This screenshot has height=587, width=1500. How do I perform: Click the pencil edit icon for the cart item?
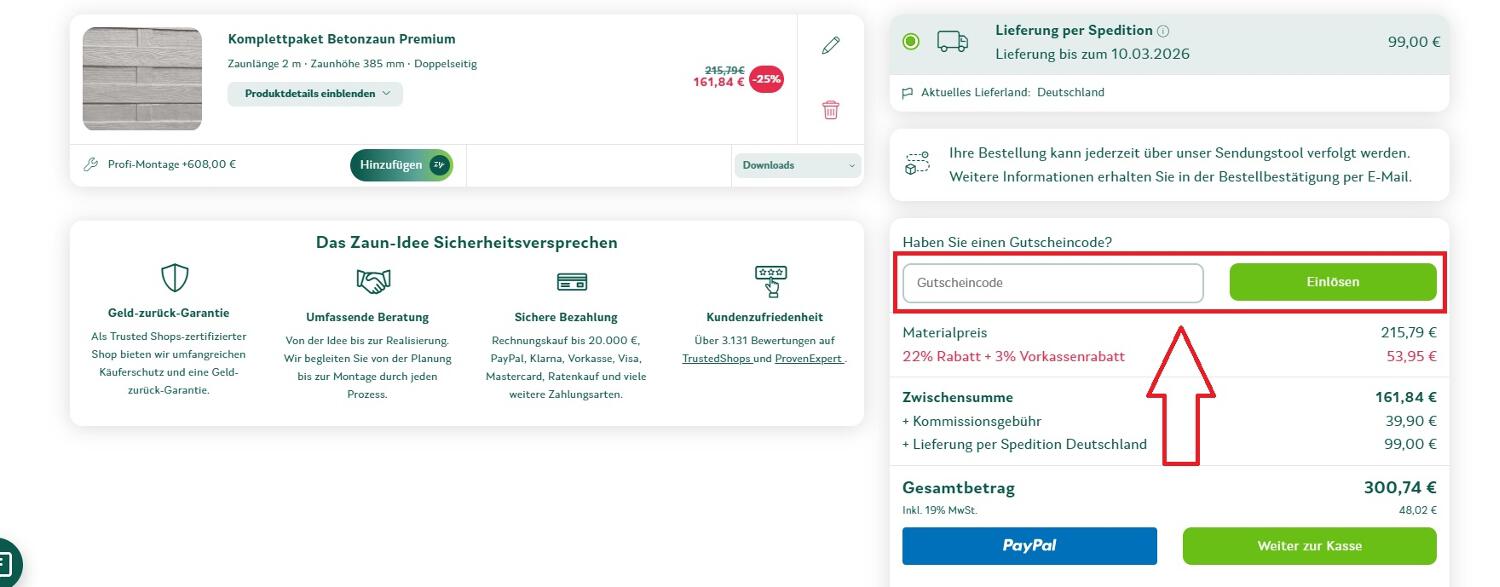[x=830, y=45]
